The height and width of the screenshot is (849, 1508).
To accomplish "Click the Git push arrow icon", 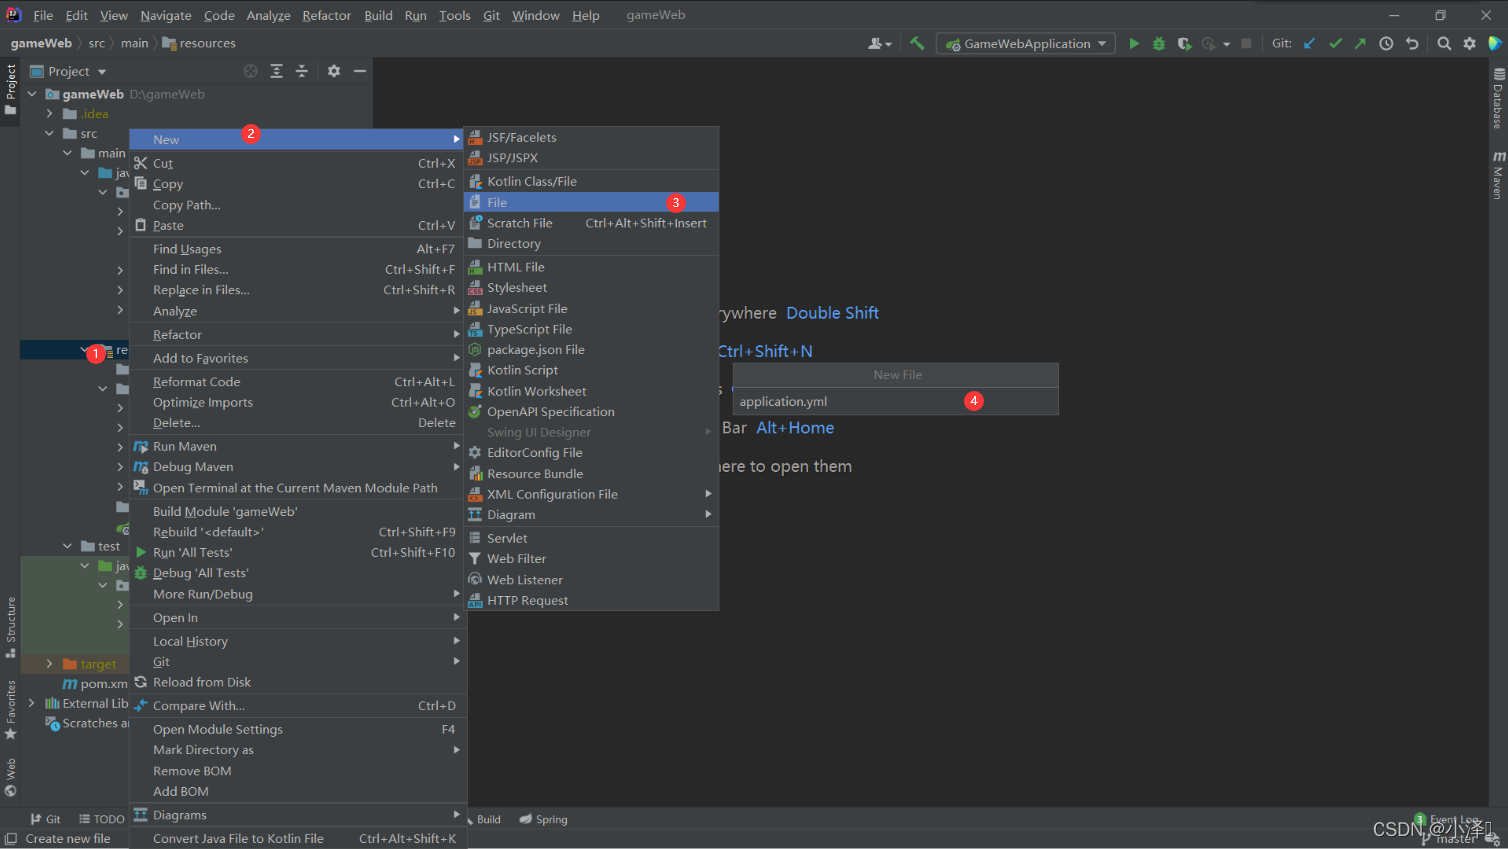I will pyautogui.click(x=1360, y=43).
